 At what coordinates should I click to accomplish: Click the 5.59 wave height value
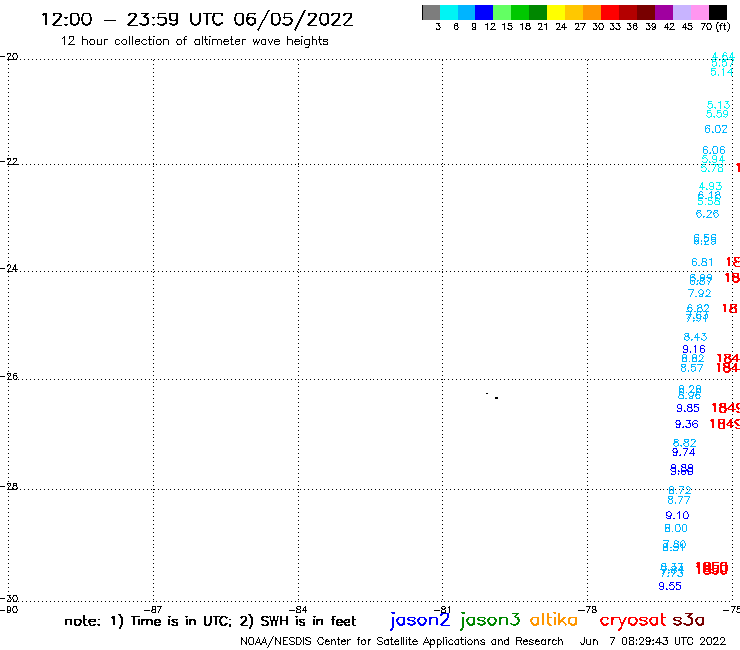click(717, 114)
